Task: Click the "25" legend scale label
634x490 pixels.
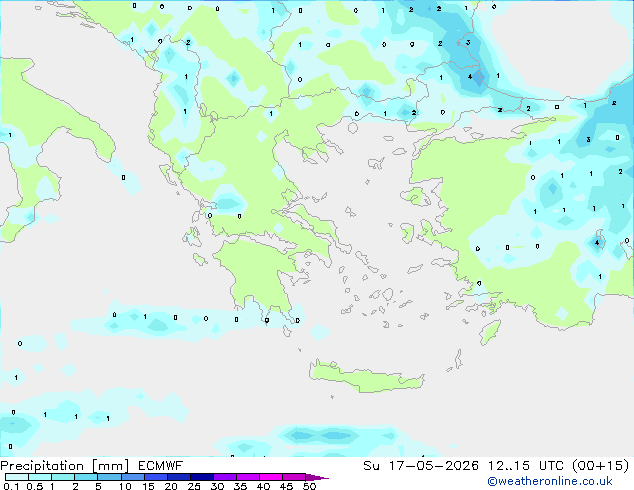Action: point(194,486)
